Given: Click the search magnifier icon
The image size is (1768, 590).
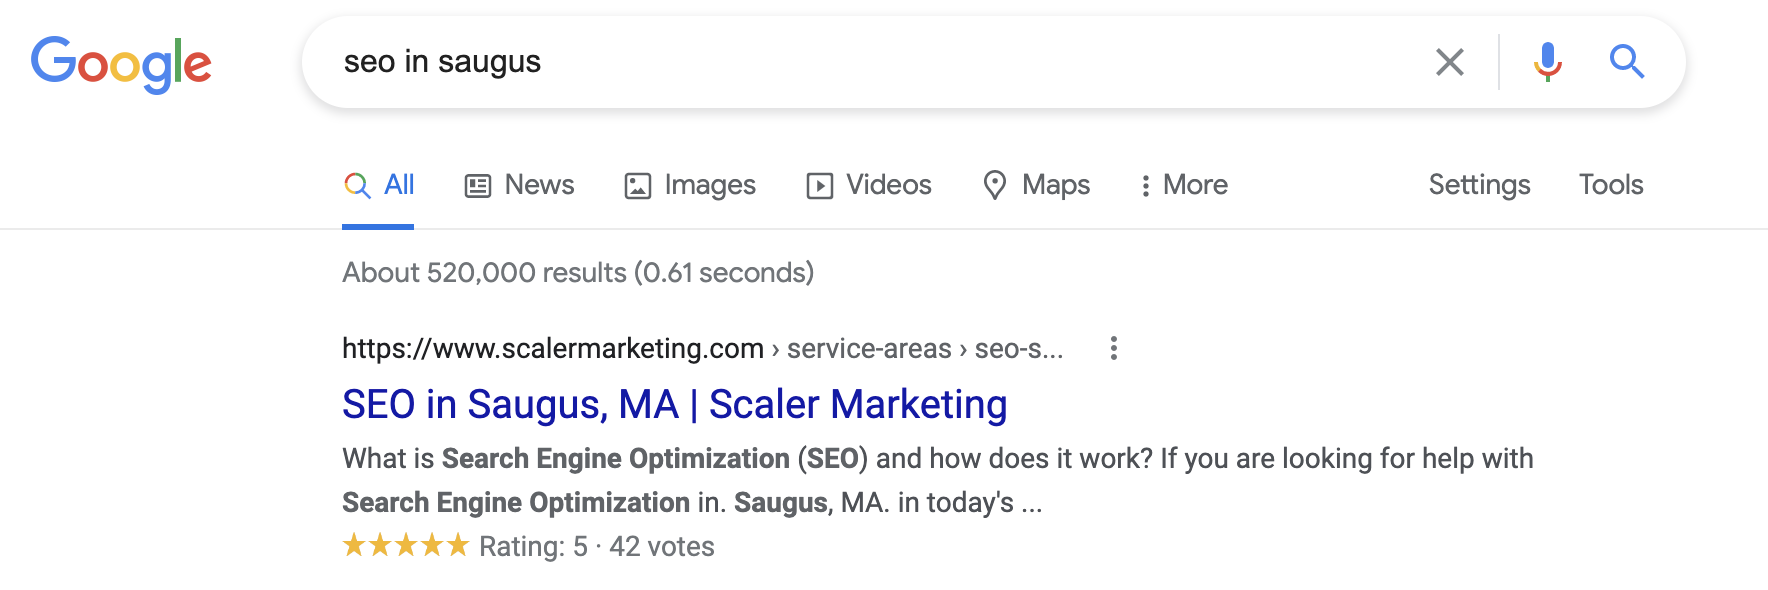Looking at the screenshot, I should 1627,62.
